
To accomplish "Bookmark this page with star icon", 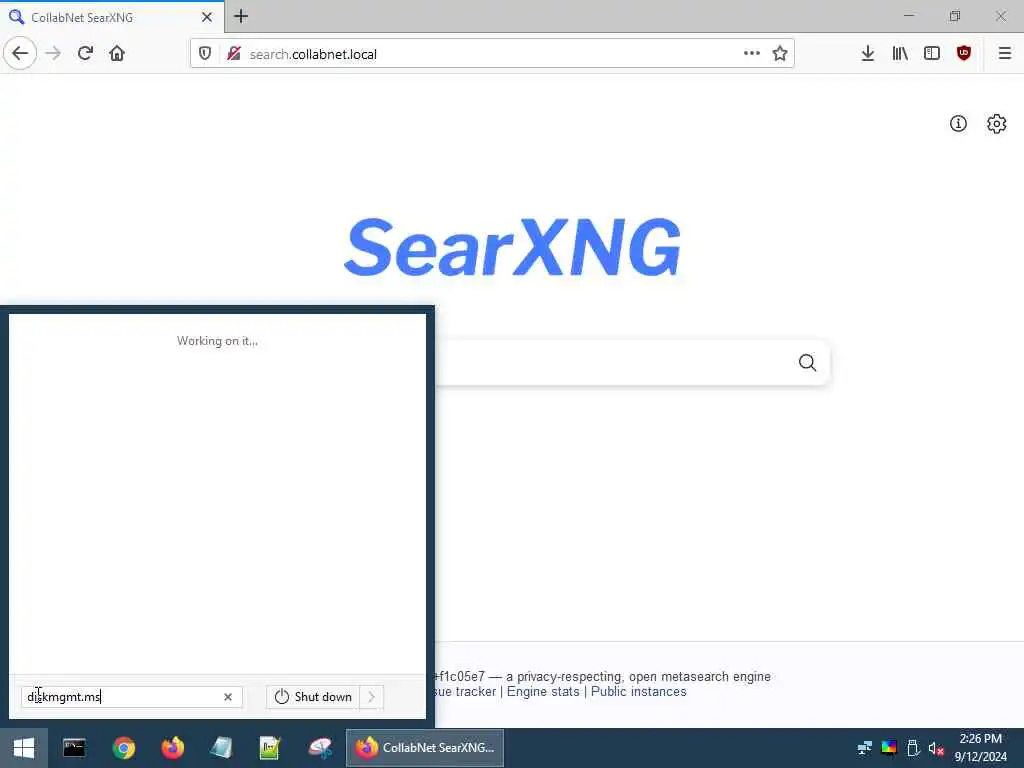I will (780, 54).
